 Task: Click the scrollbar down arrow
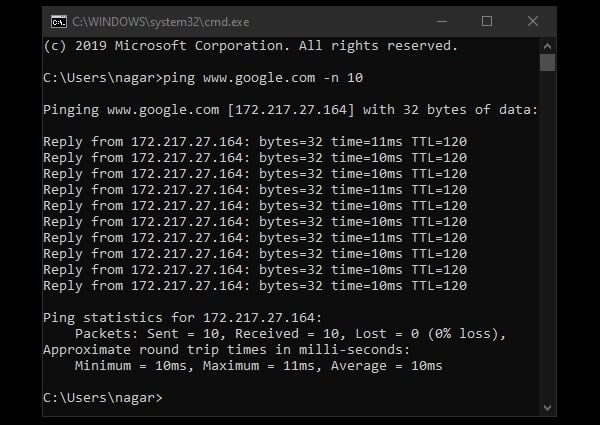point(547,406)
